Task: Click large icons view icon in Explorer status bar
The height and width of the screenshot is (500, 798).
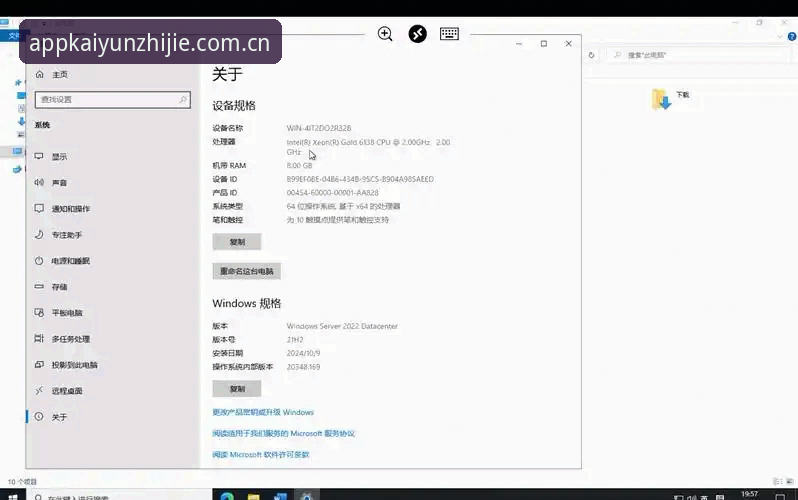Action: [790, 481]
